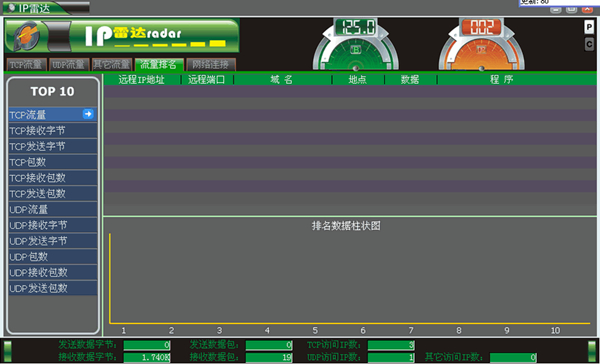
Task: Choose UDP接收字节 ranking
Action: (x=53, y=225)
